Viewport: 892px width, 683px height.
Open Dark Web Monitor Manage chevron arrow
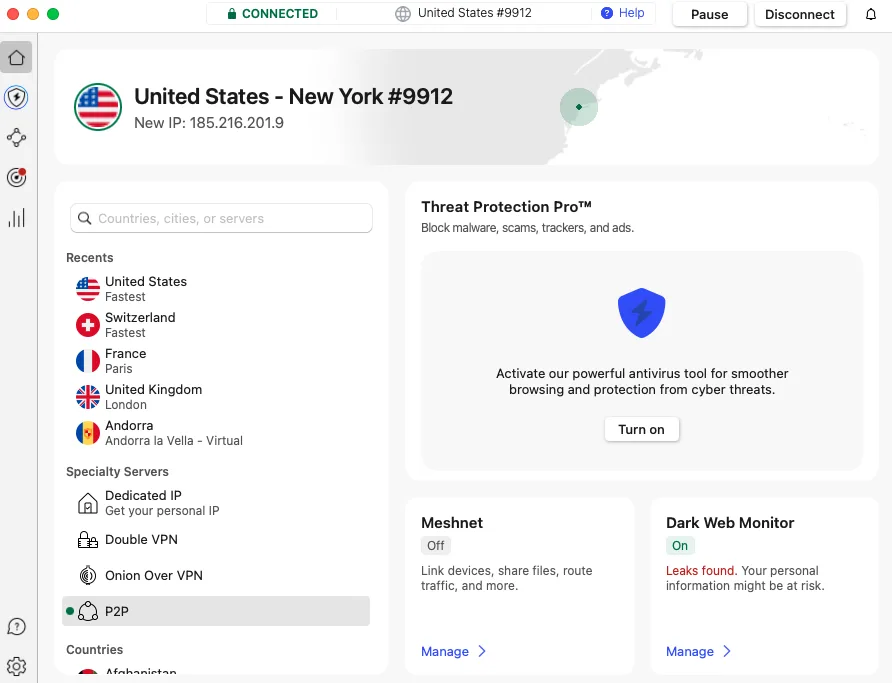tap(726, 651)
